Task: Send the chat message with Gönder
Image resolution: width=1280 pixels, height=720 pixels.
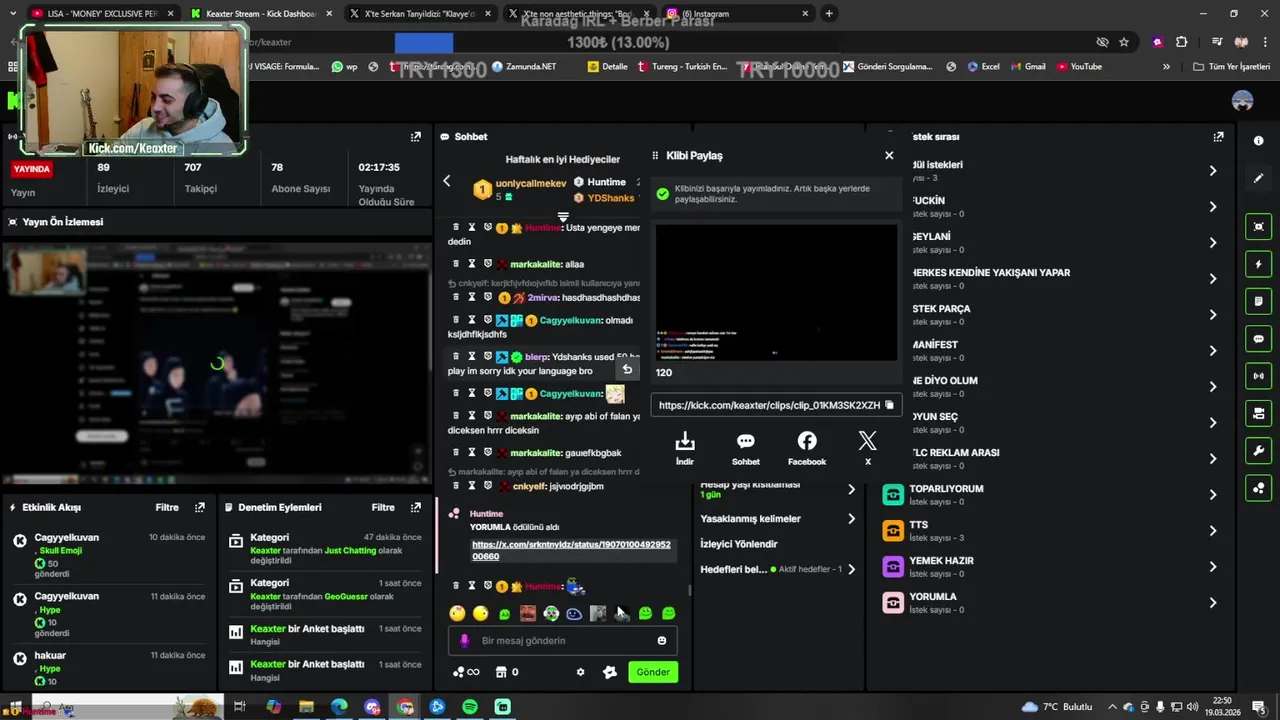Action: point(653,672)
